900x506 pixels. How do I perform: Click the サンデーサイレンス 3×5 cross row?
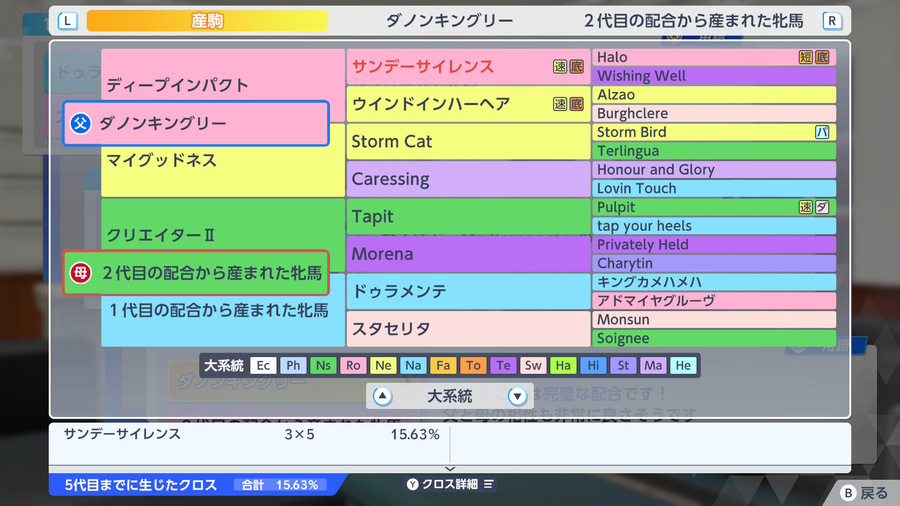click(250, 434)
